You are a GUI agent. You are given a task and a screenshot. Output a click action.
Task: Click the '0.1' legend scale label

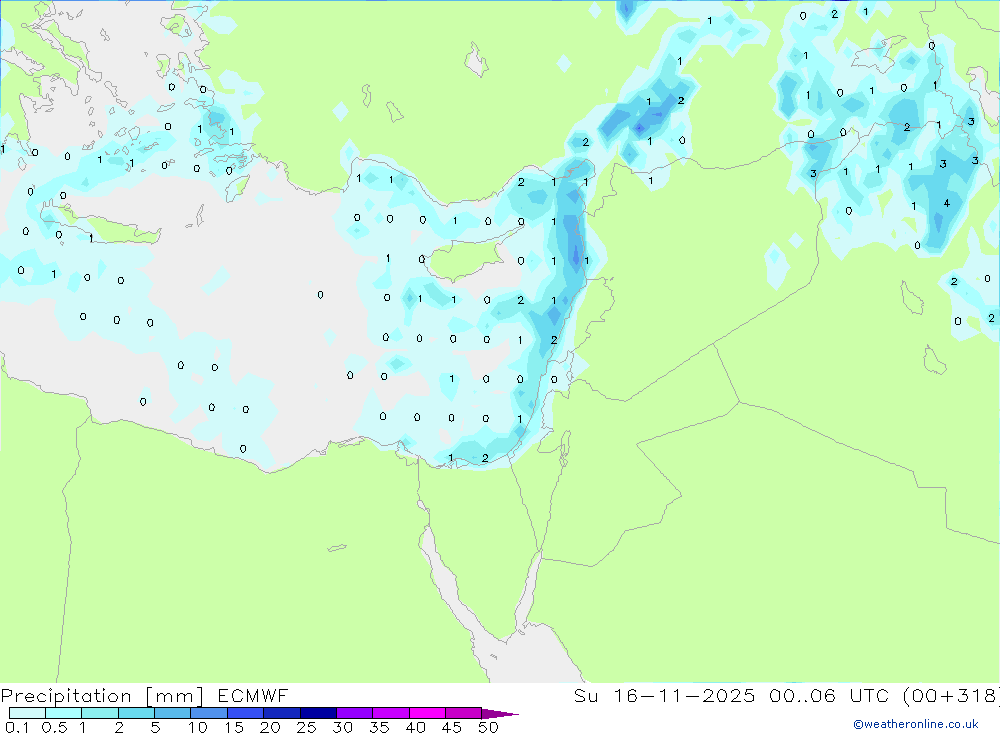(17, 727)
